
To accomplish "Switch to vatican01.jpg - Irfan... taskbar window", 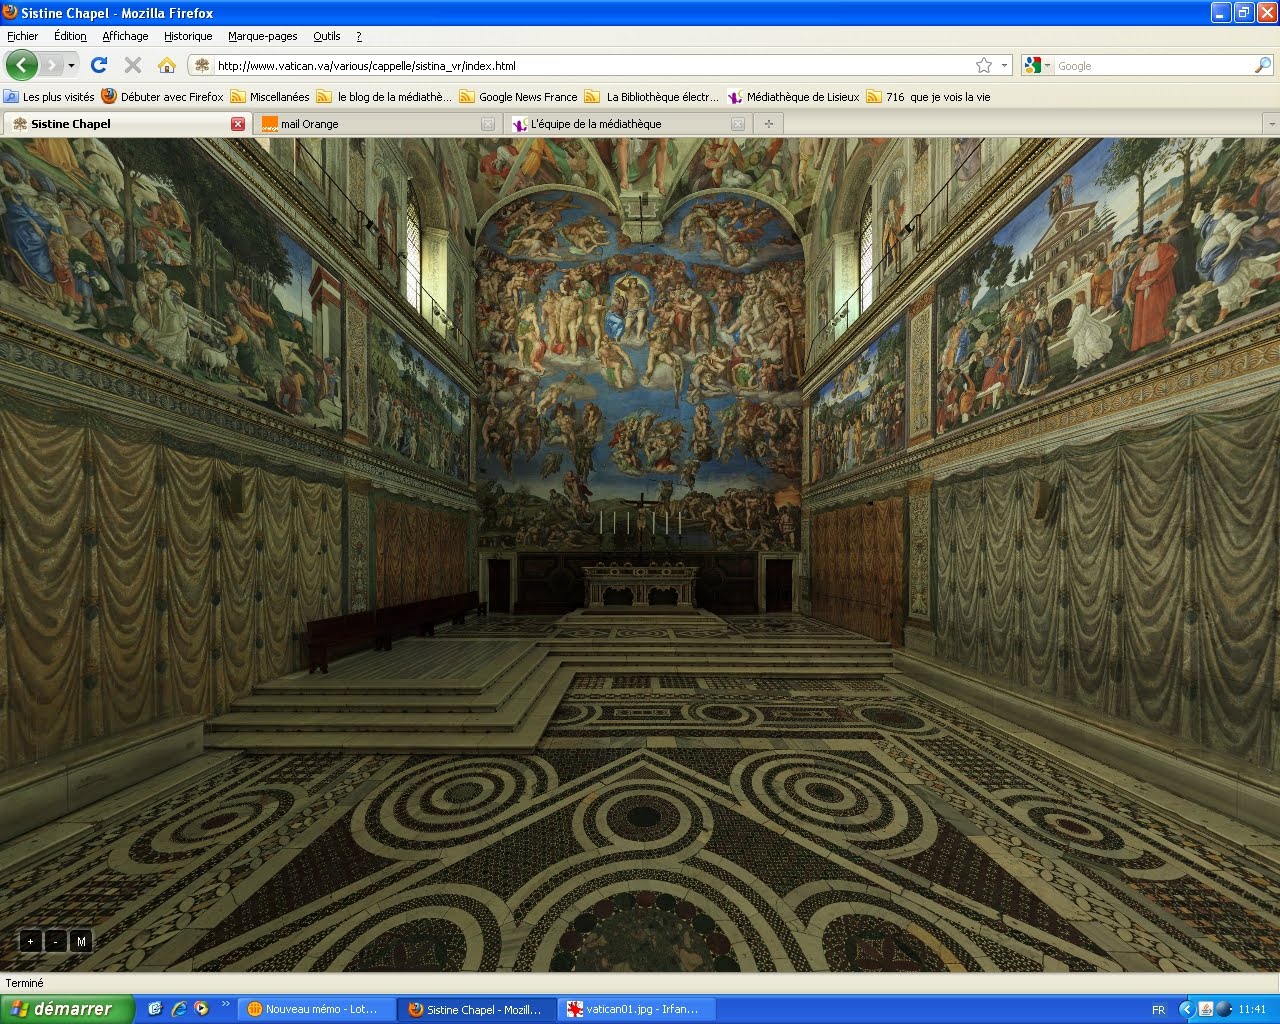I will [637, 1009].
